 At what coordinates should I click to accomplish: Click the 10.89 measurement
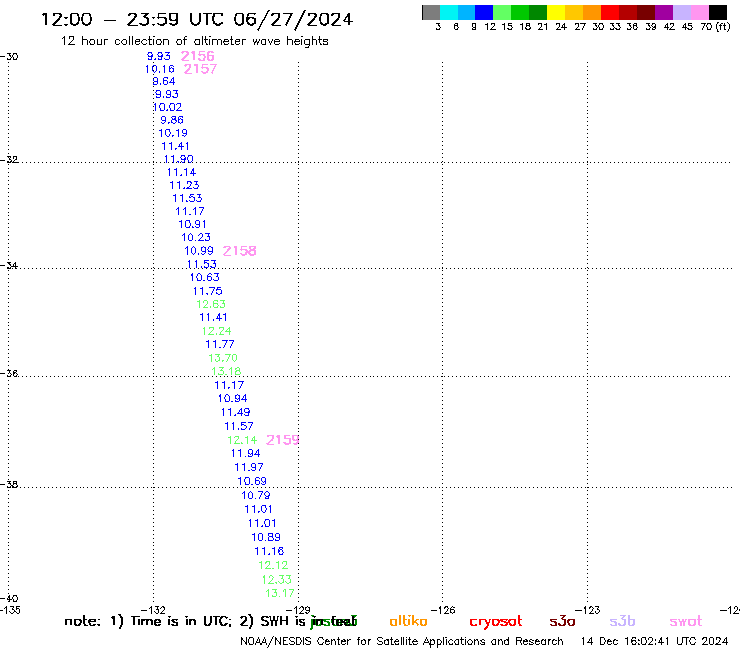point(266,537)
